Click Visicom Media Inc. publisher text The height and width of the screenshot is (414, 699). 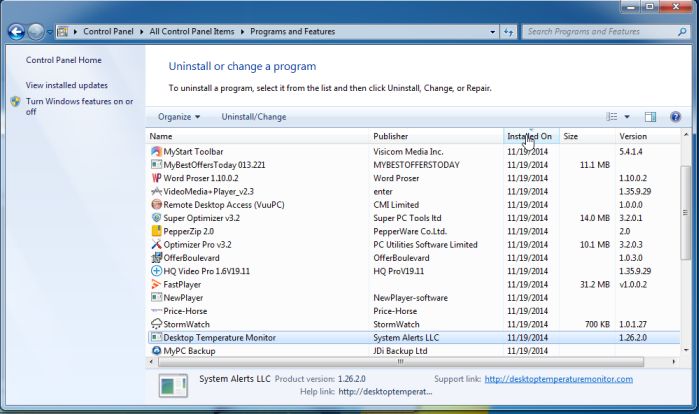pos(408,152)
